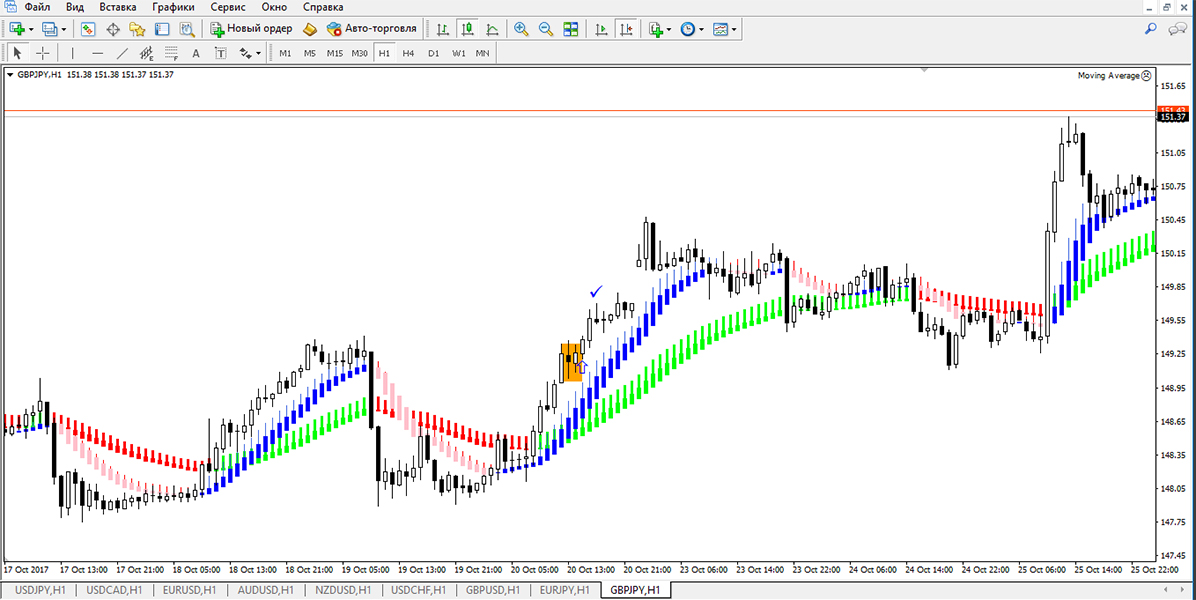Select the W1 timeframe
The width and height of the screenshot is (1196, 600).
coord(458,53)
